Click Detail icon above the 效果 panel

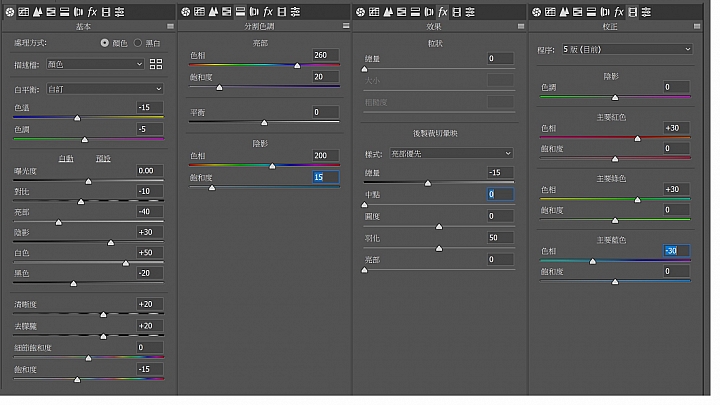[x=388, y=12]
